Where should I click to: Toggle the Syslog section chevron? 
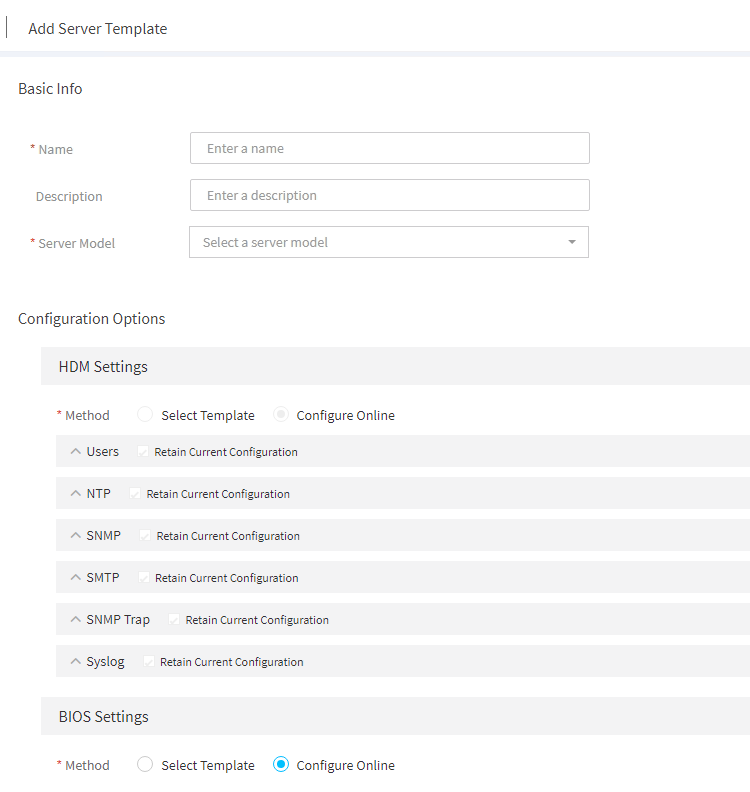coord(76,661)
